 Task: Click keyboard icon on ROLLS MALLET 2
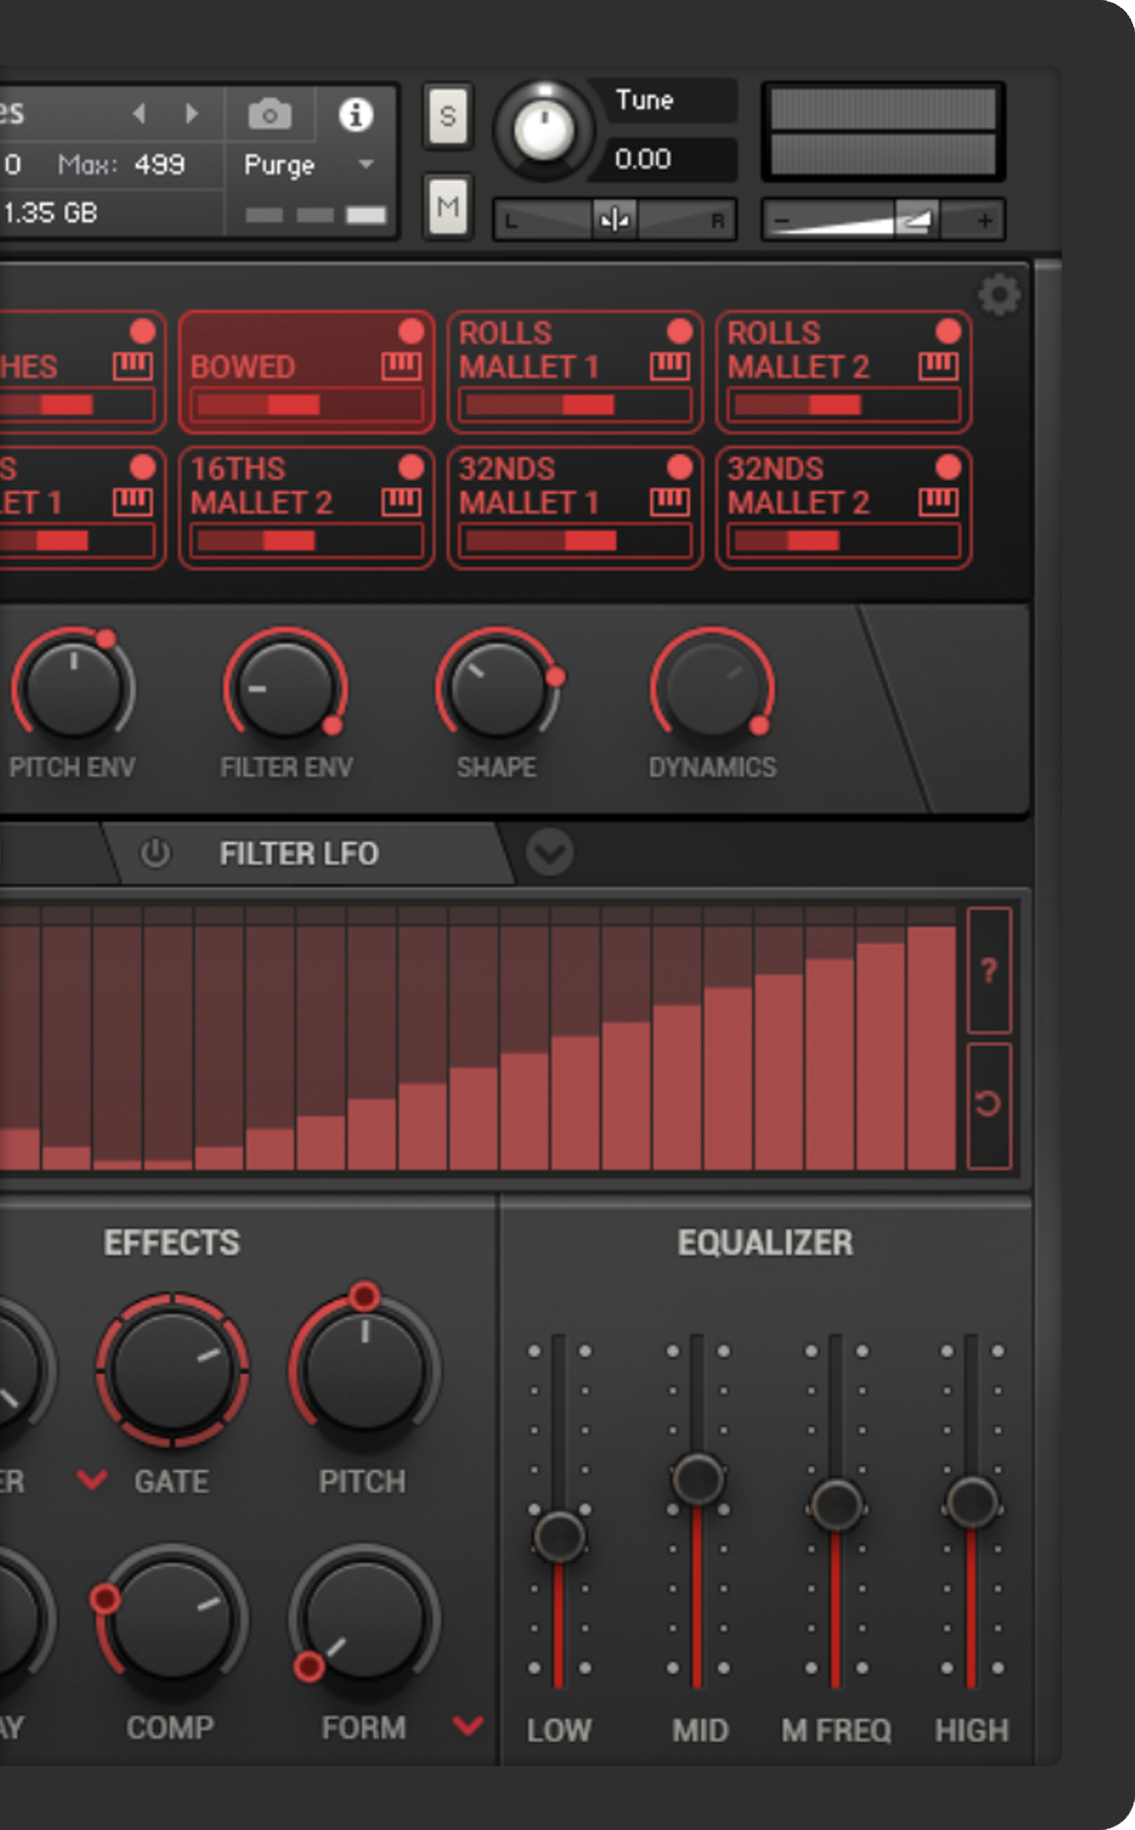(x=938, y=366)
